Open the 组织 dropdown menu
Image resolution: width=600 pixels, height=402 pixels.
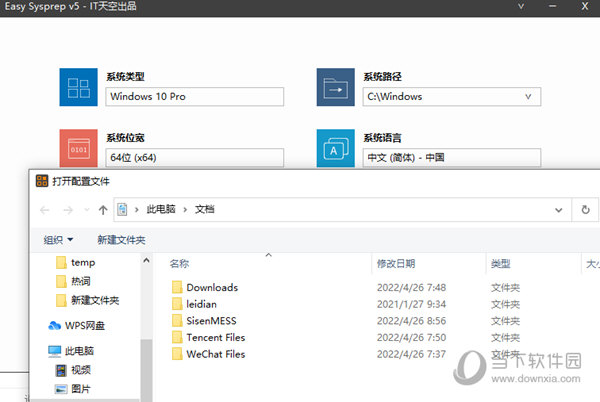click(58, 240)
